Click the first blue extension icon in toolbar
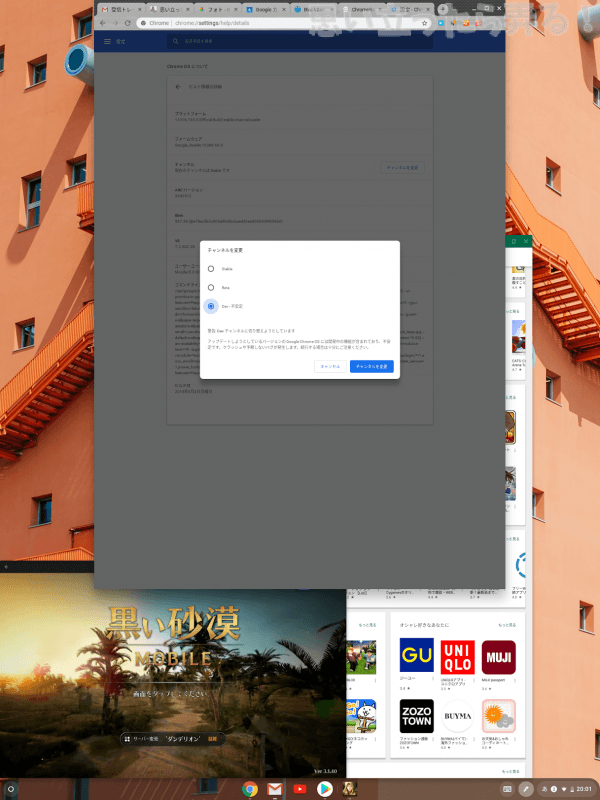The width and height of the screenshot is (600, 800). (x=441, y=23)
